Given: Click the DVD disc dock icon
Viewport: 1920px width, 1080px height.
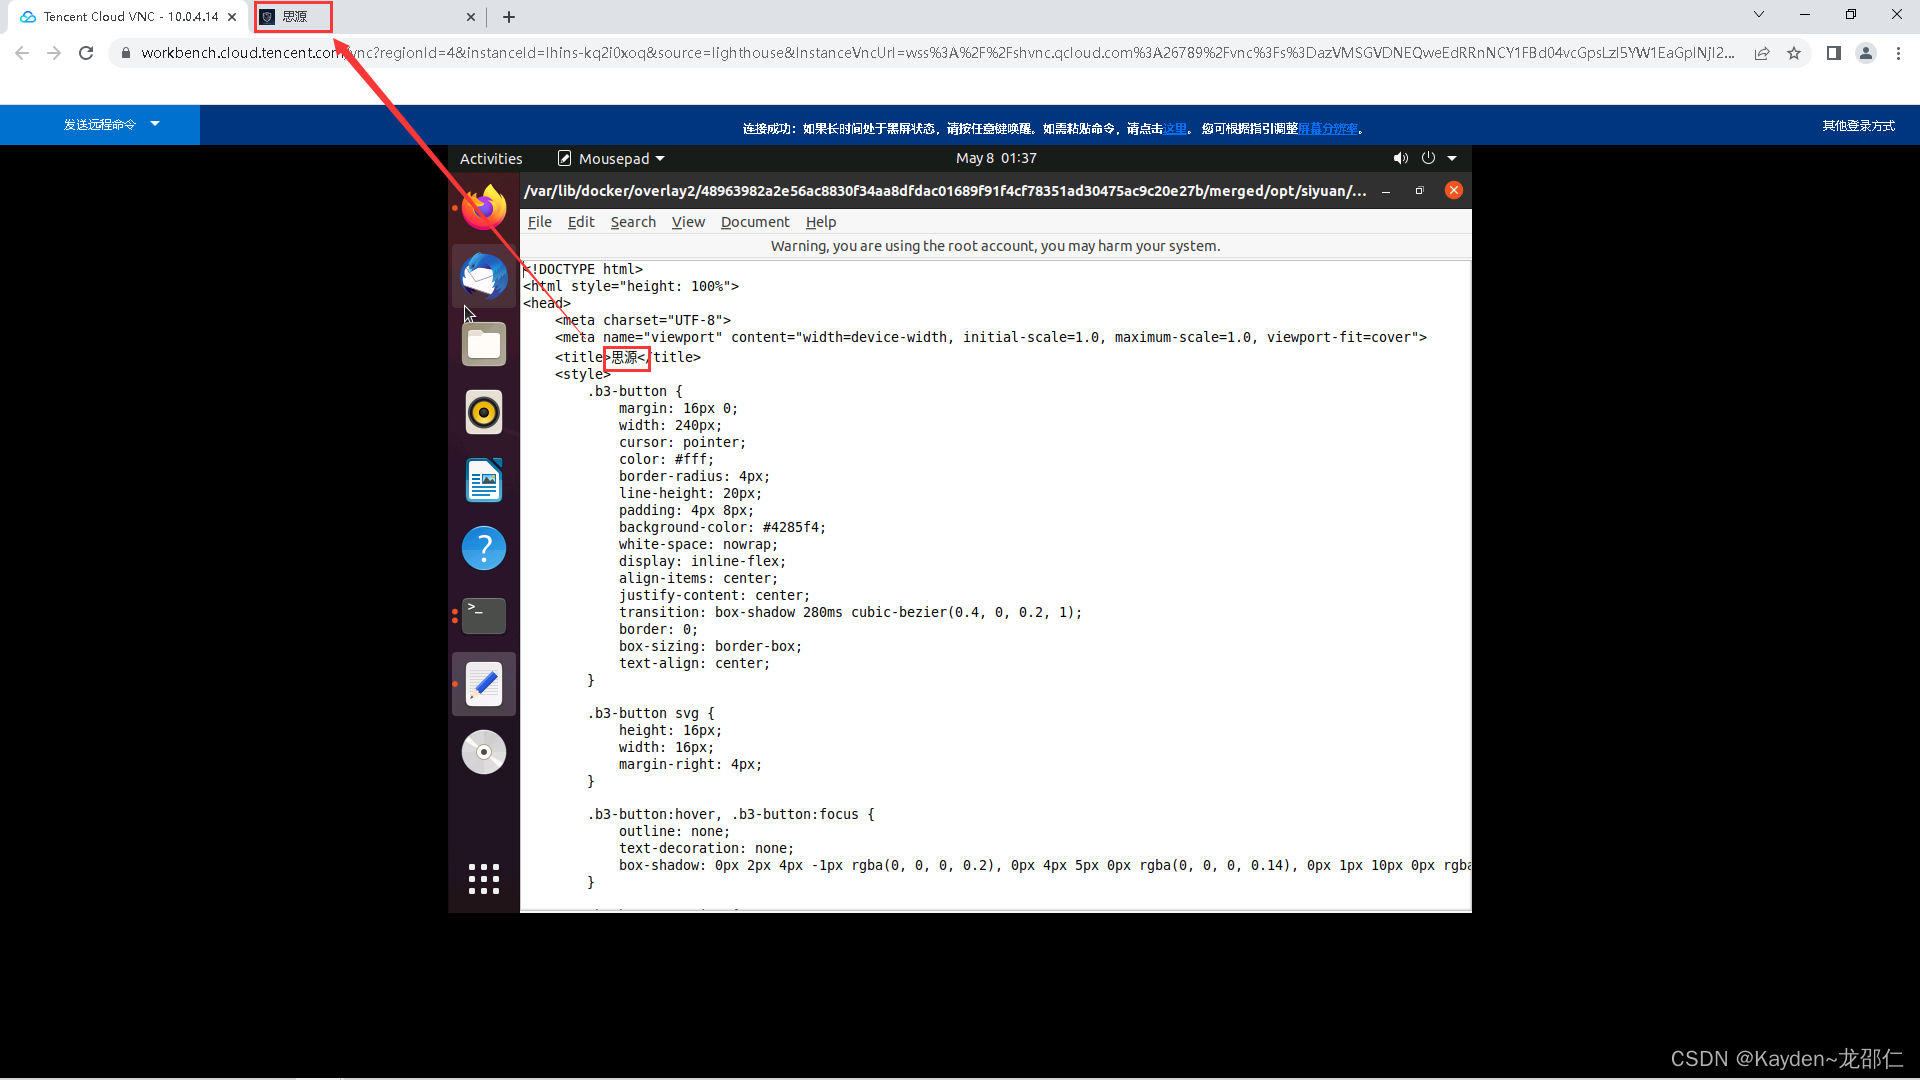Looking at the screenshot, I should pos(484,752).
